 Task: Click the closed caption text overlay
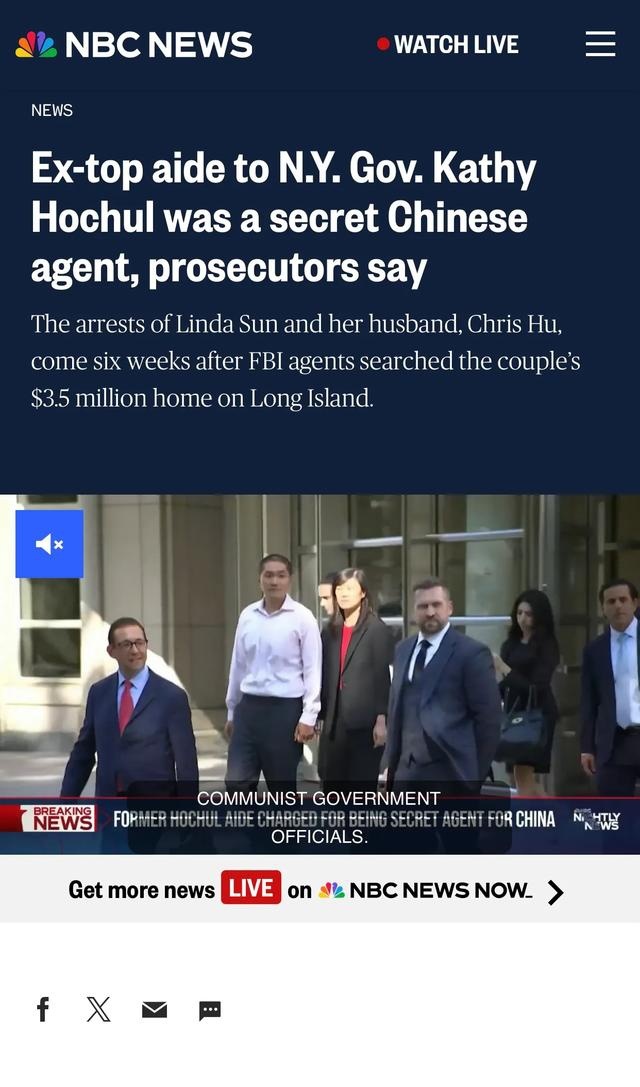point(319,817)
